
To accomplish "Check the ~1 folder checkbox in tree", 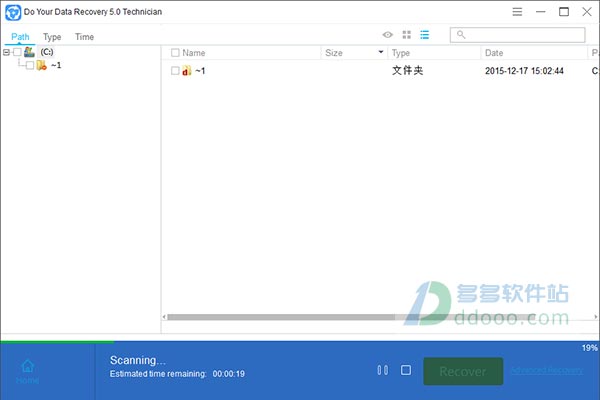I will click(30, 65).
